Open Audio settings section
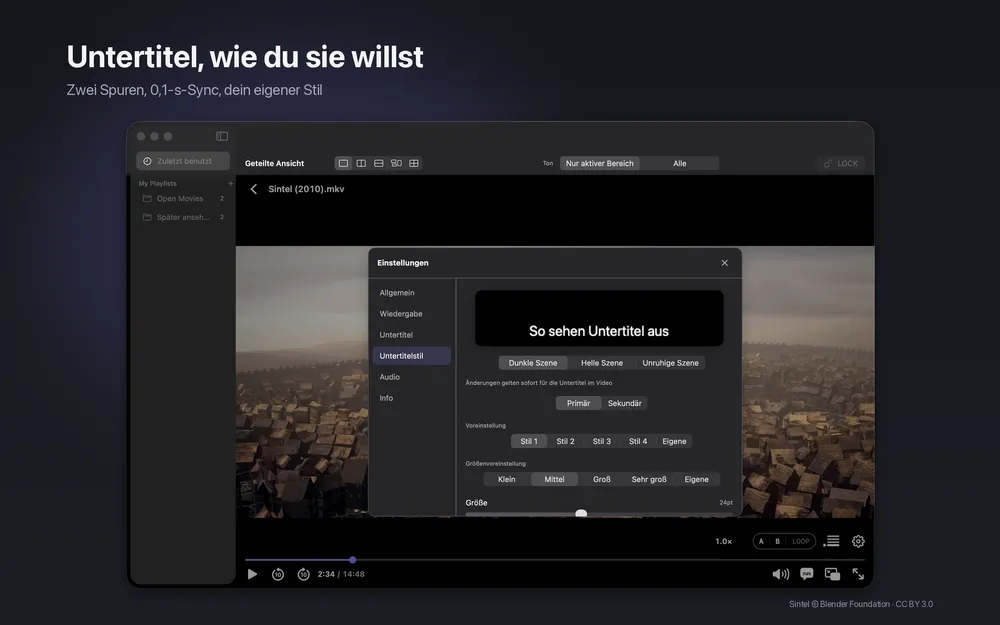The width and height of the screenshot is (1000, 625). [x=411, y=377]
